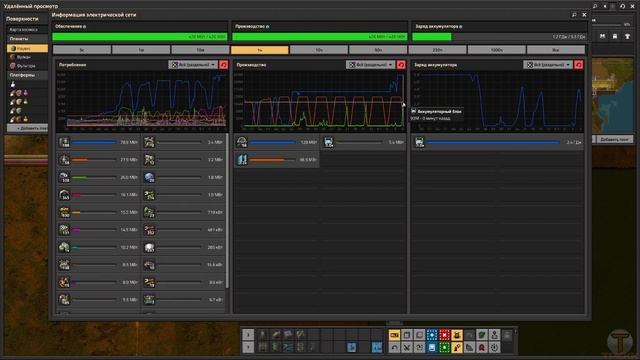
Task: Click the scrollbar of the consumption list
Action: [x=227, y=211]
